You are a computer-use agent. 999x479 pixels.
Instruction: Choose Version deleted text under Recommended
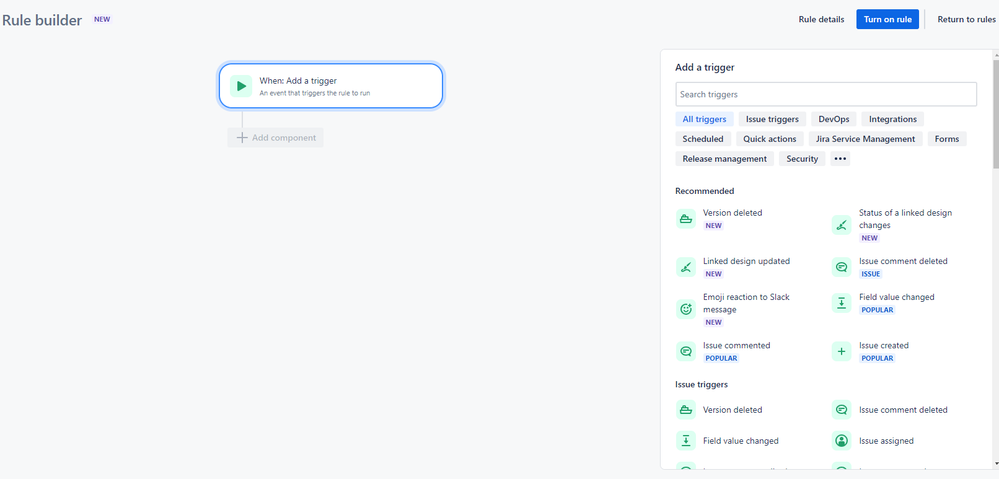pos(732,213)
